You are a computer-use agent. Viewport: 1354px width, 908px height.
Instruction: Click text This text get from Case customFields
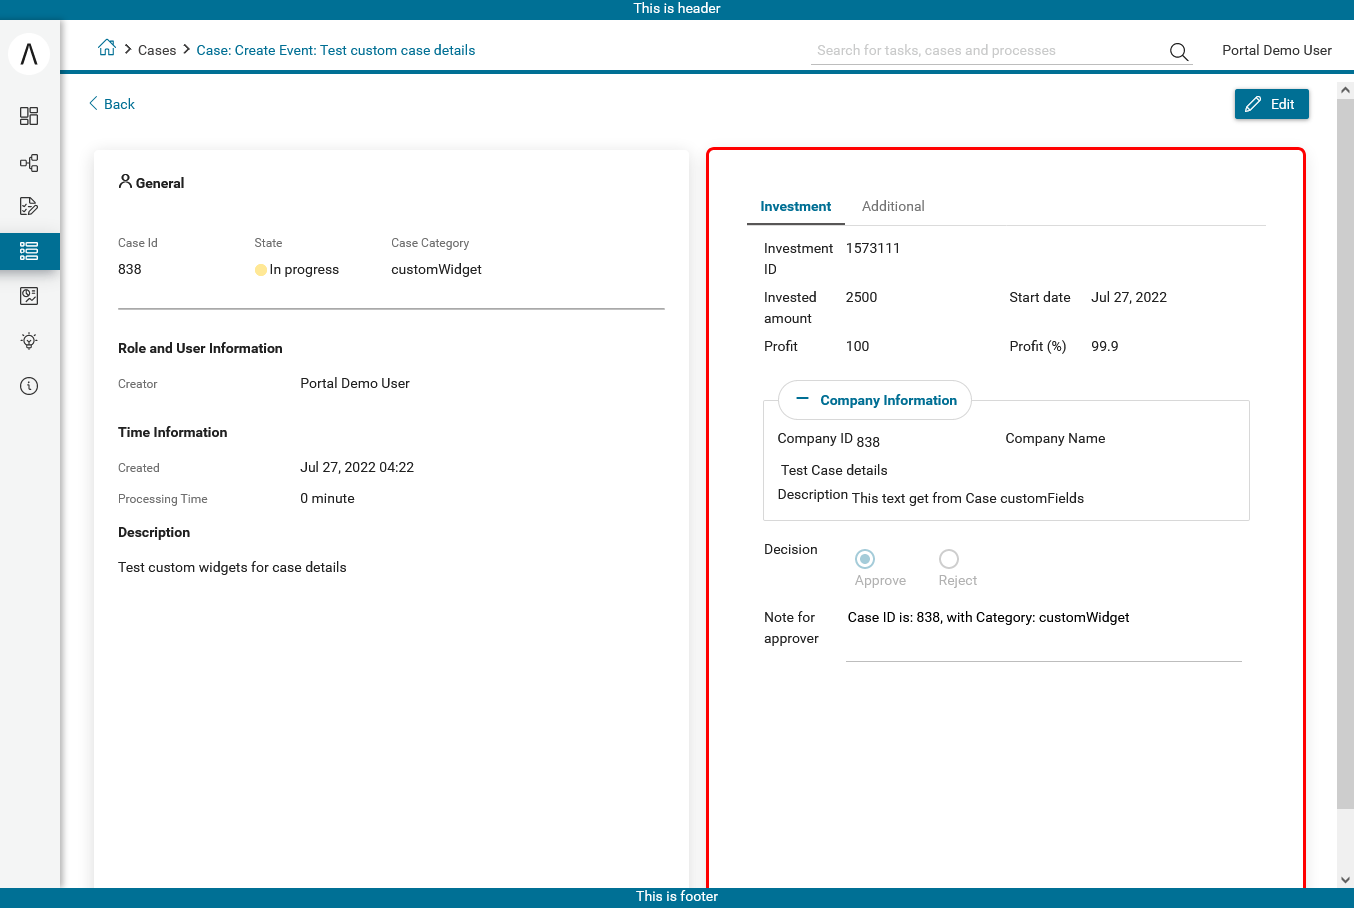coord(968,498)
